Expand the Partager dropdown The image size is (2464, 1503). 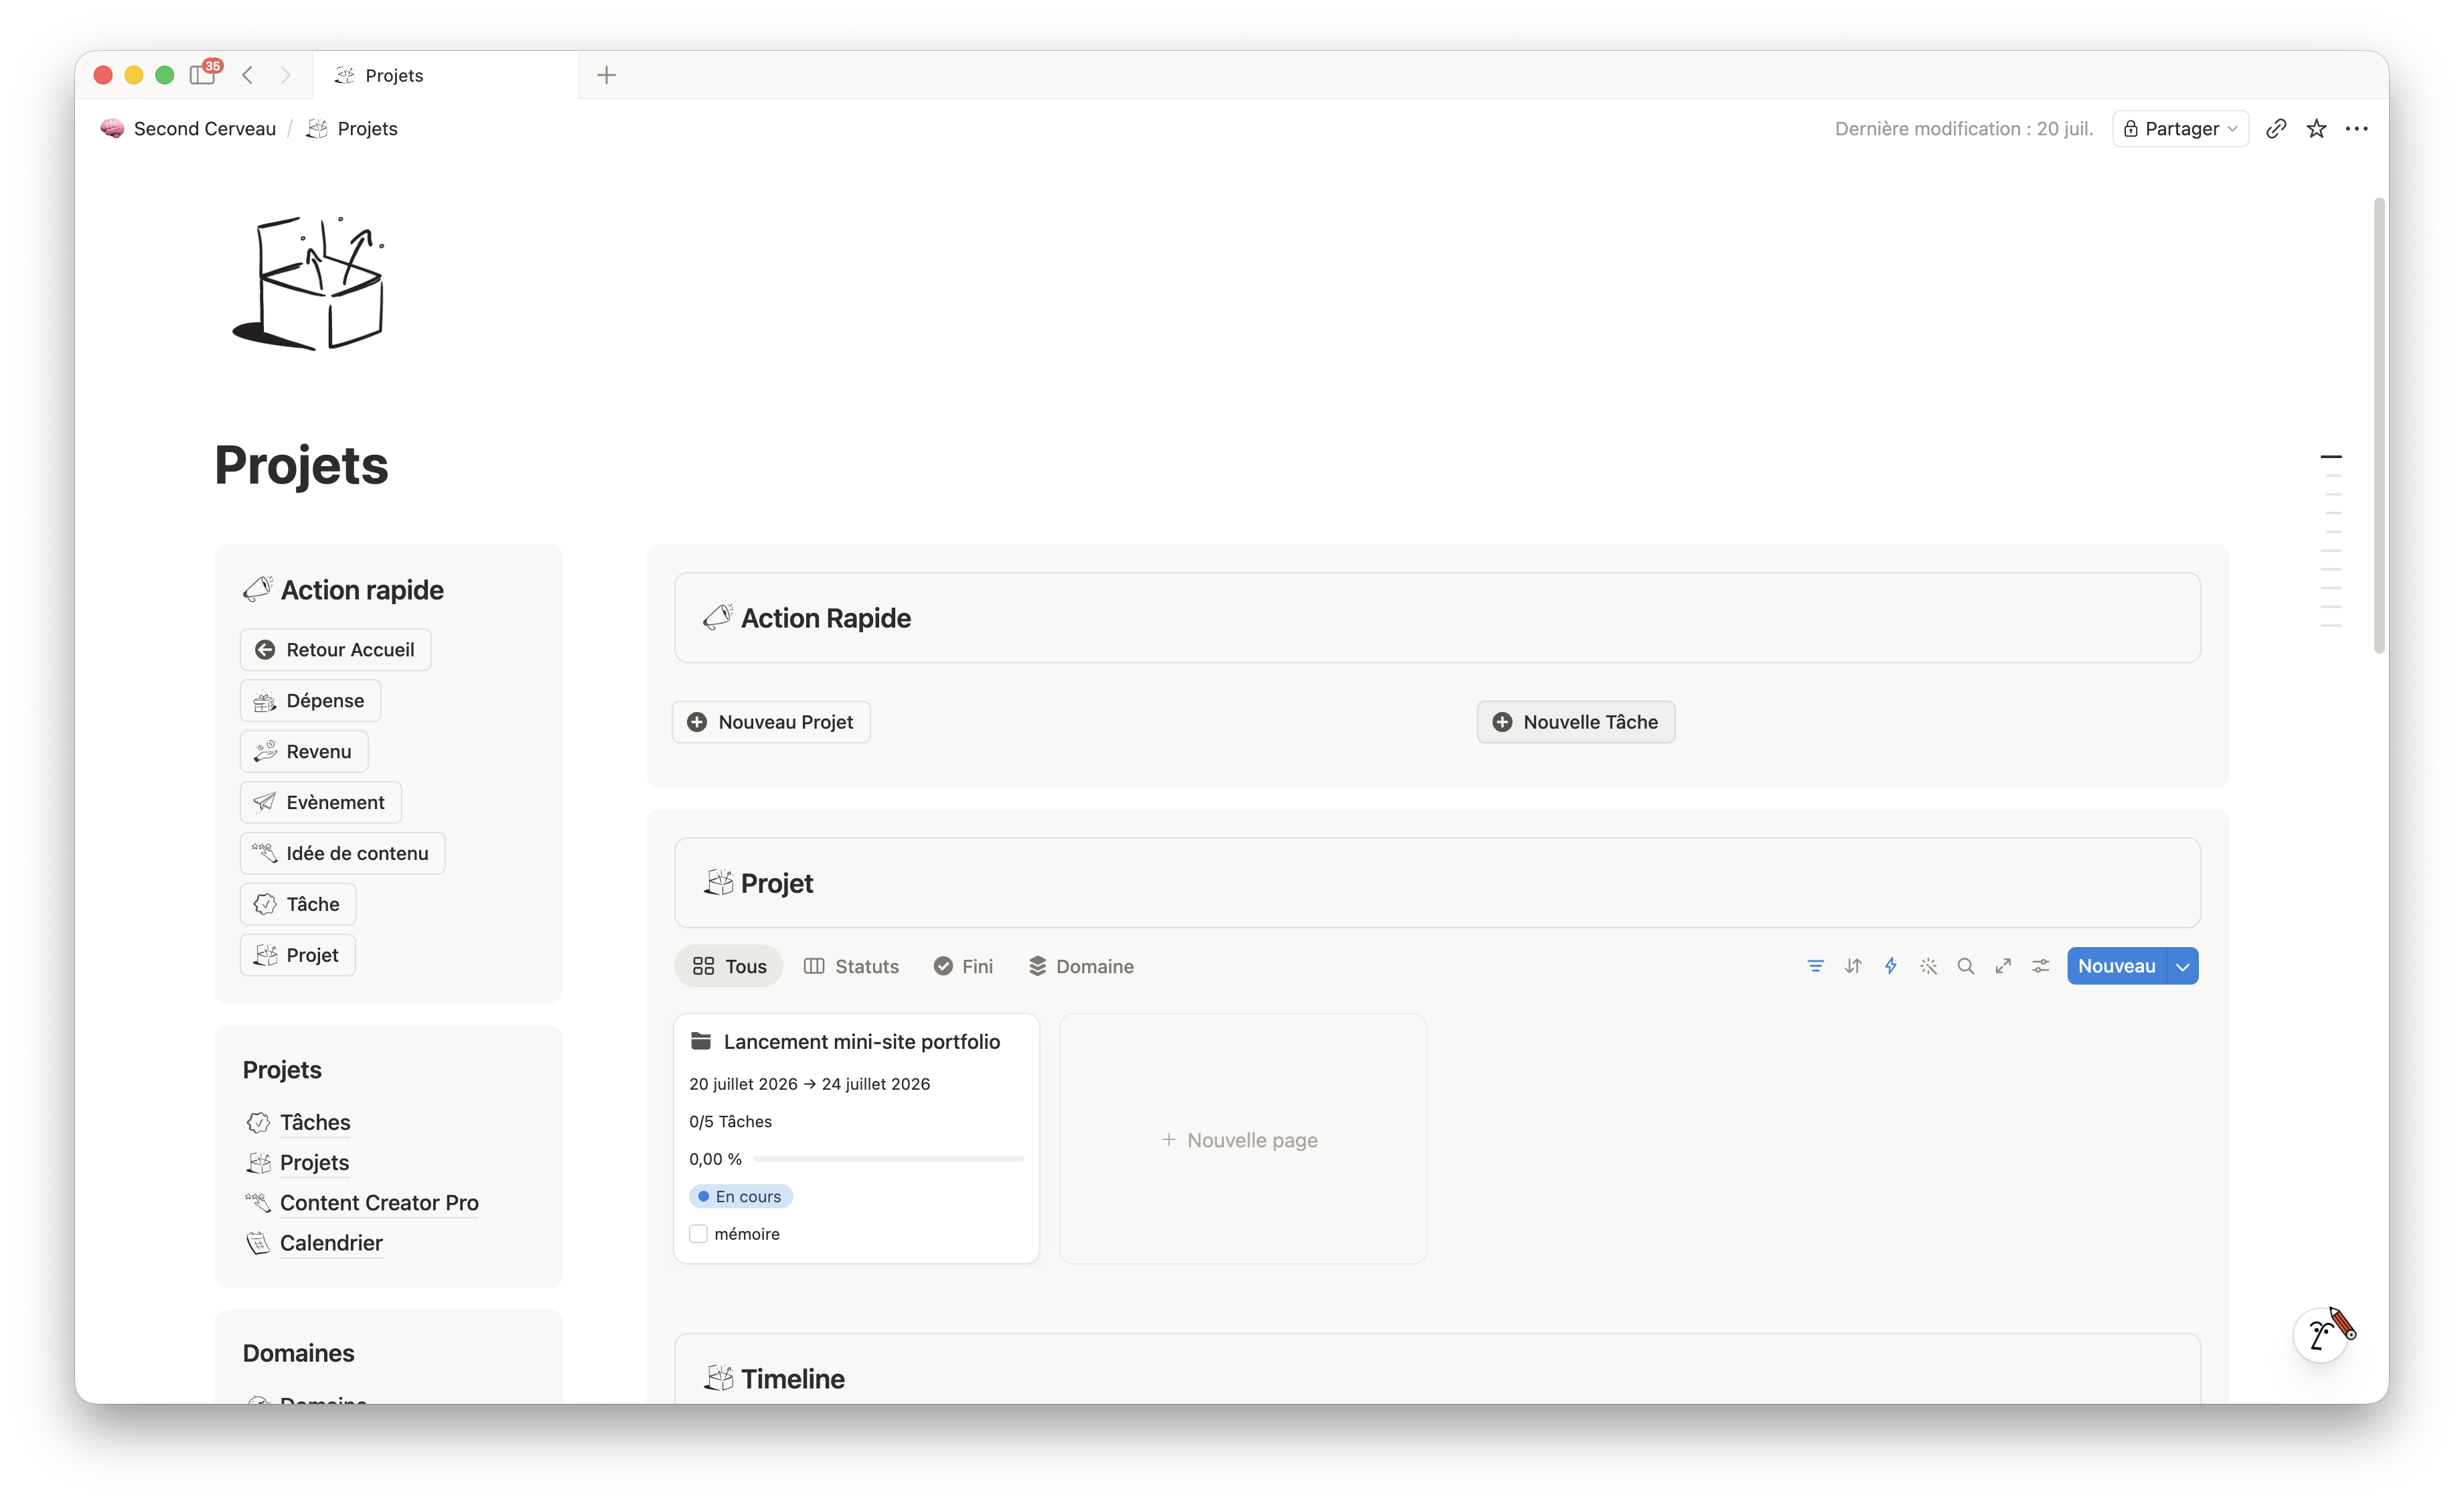[x=2181, y=129]
